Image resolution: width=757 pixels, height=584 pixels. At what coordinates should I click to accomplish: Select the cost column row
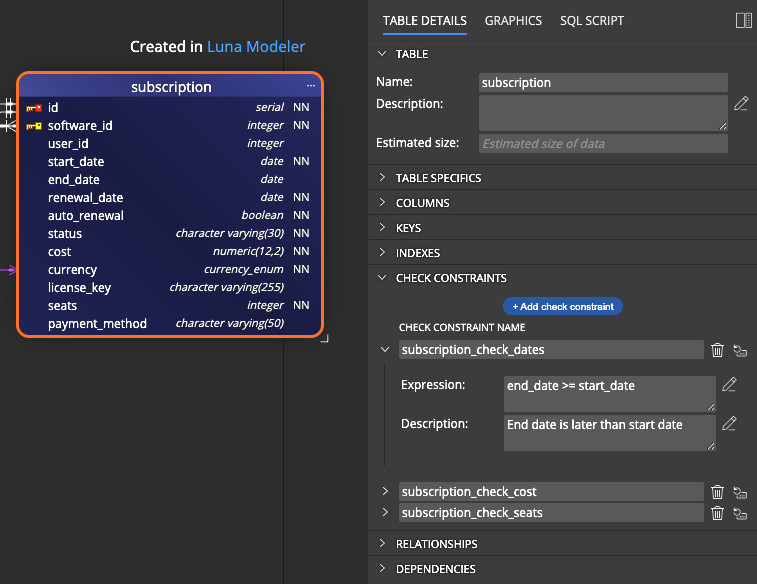pos(170,251)
